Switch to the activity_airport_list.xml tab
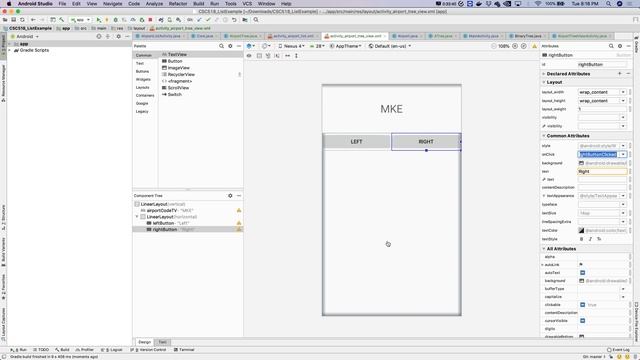This screenshot has width=640, height=360. pos(293,36)
